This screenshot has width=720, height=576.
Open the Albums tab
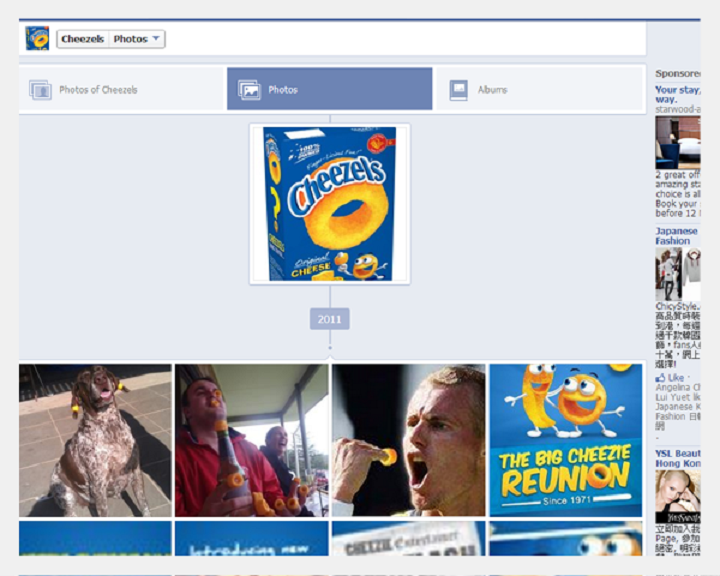(539, 89)
